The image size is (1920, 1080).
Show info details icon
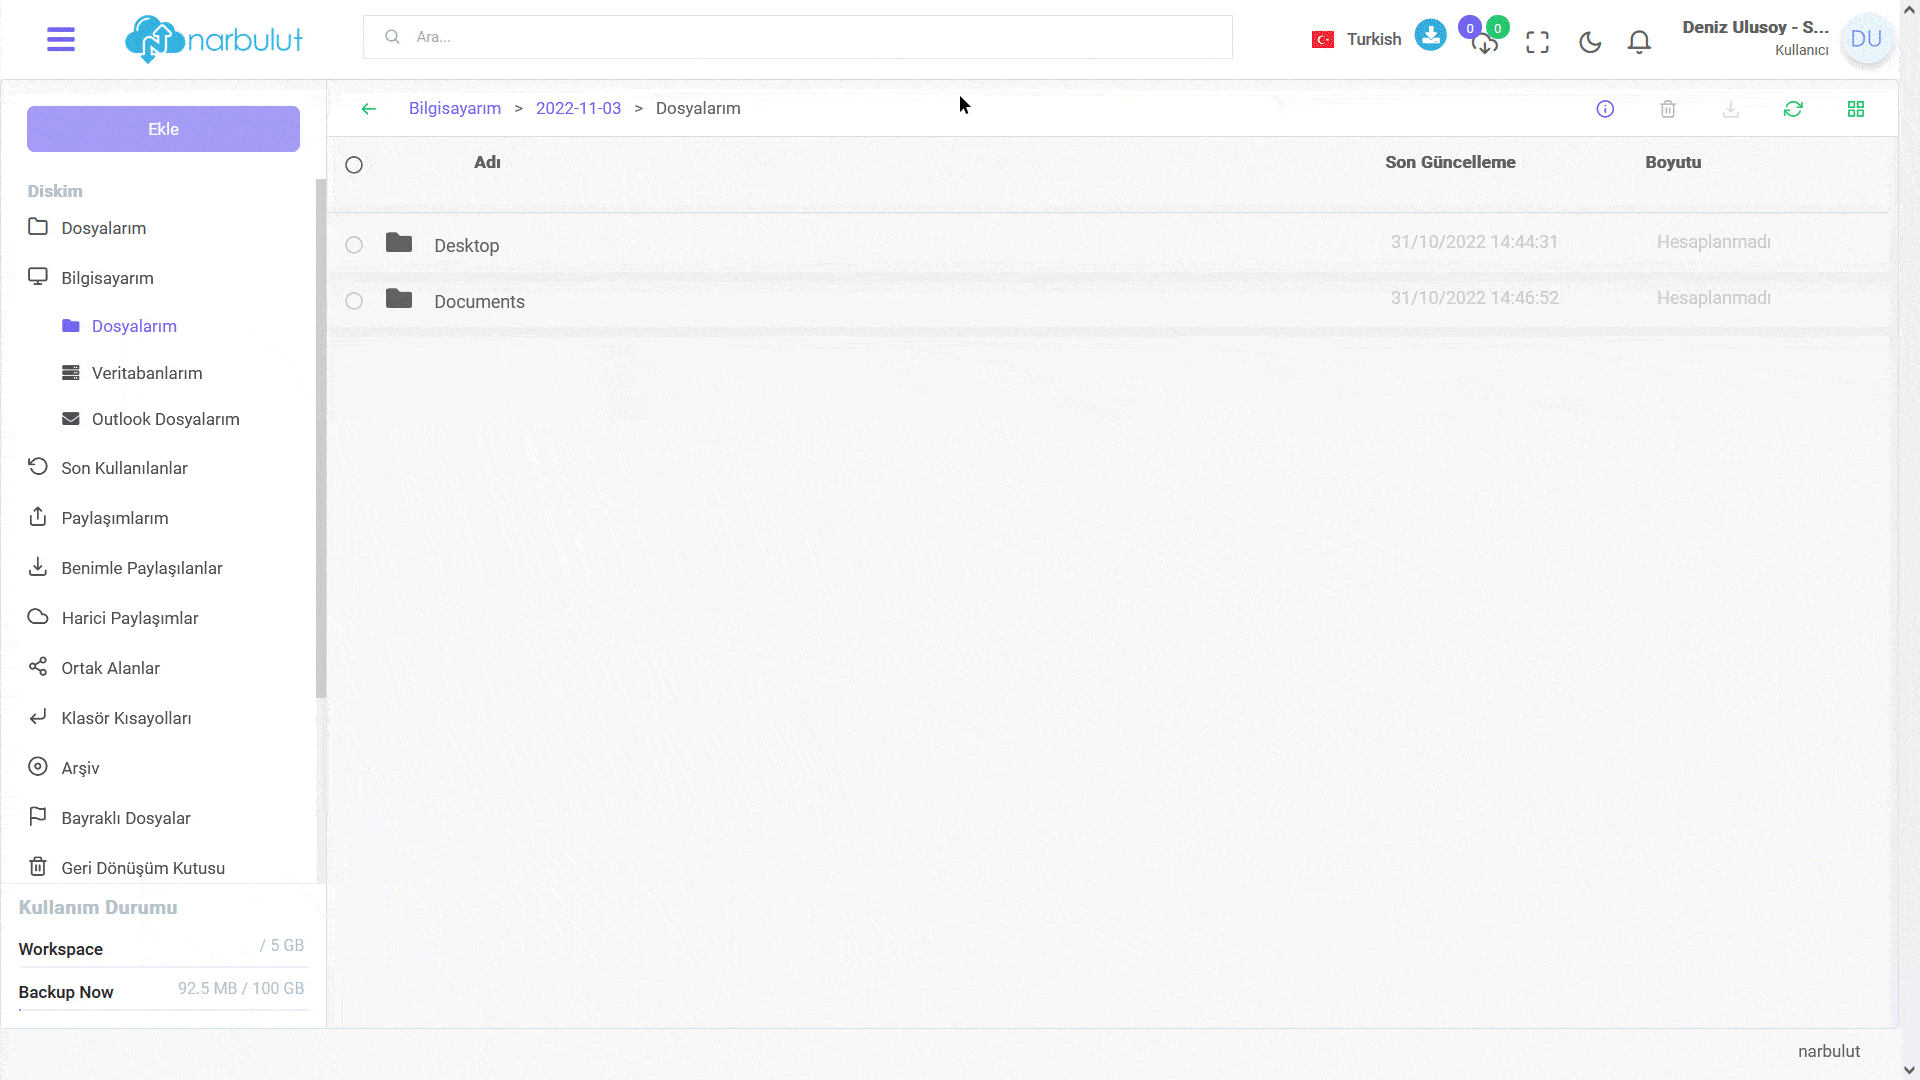(1605, 109)
